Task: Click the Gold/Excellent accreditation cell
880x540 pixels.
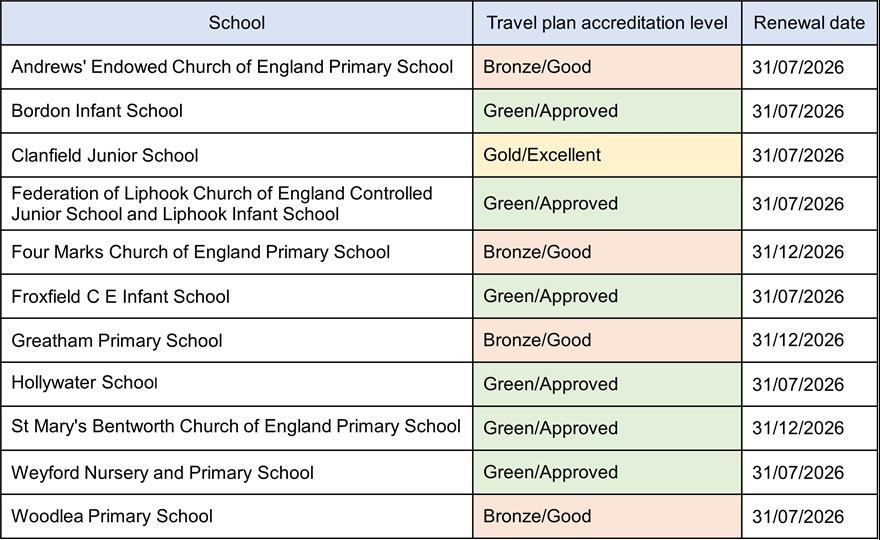Action: click(x=542, y=155)
